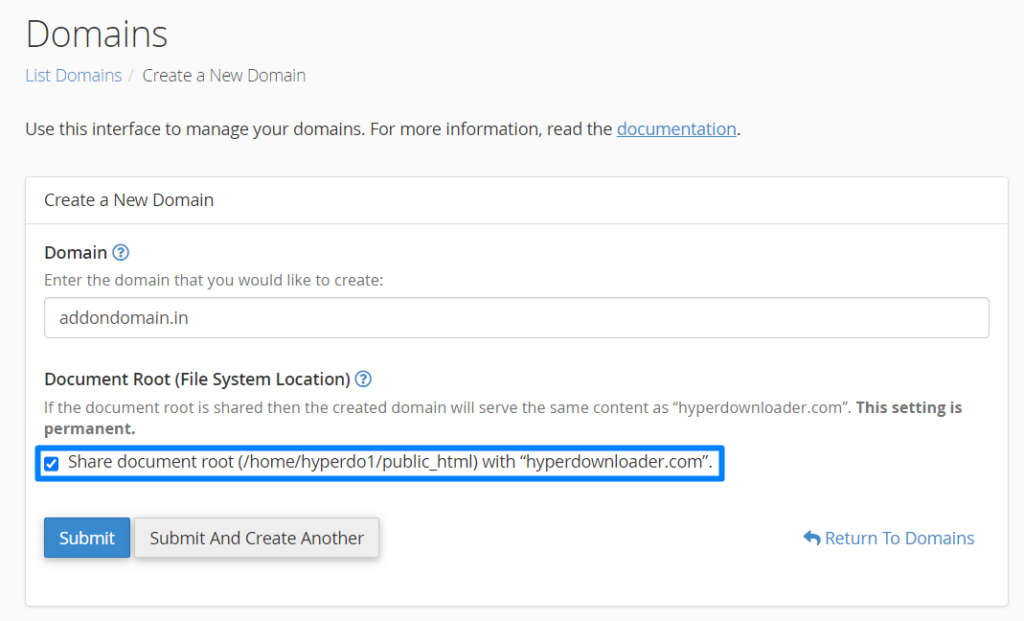This screenshot has height=621, width=1024.
Task: Click Submit And Create Another
Action: pos(256,537)
